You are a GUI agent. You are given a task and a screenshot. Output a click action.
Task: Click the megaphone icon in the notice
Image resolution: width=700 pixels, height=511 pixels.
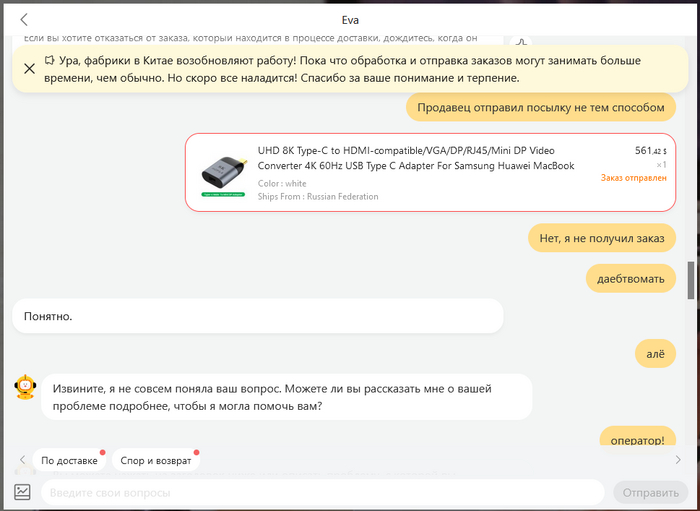point(49,60)
